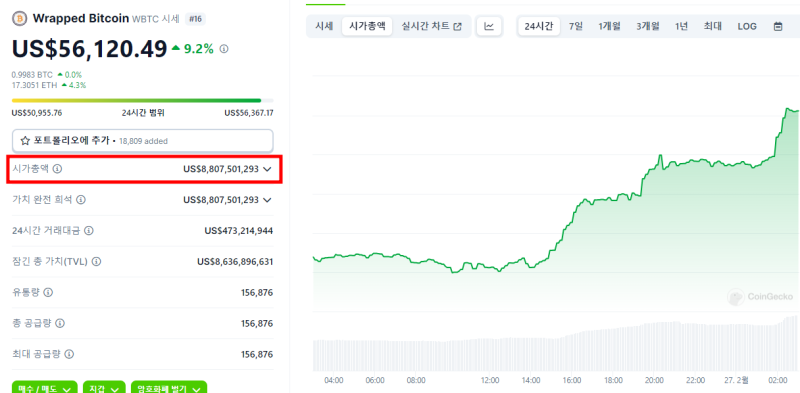Expand the 가치 완전 희석 value chevron
This screenshot has width=800, height=393.
pyautogui.click(x=267, y=200)
